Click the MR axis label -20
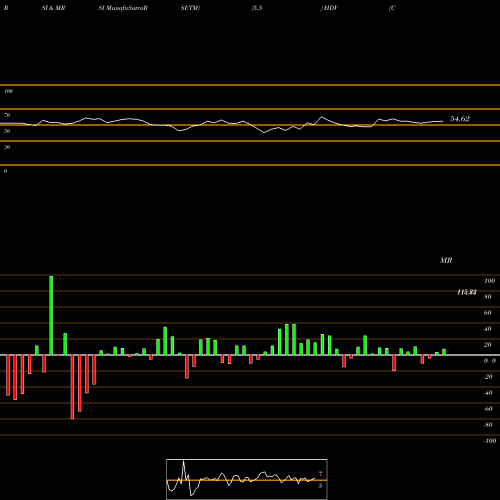The height and width of the screenshot is (500, 500). coord(488,377)
